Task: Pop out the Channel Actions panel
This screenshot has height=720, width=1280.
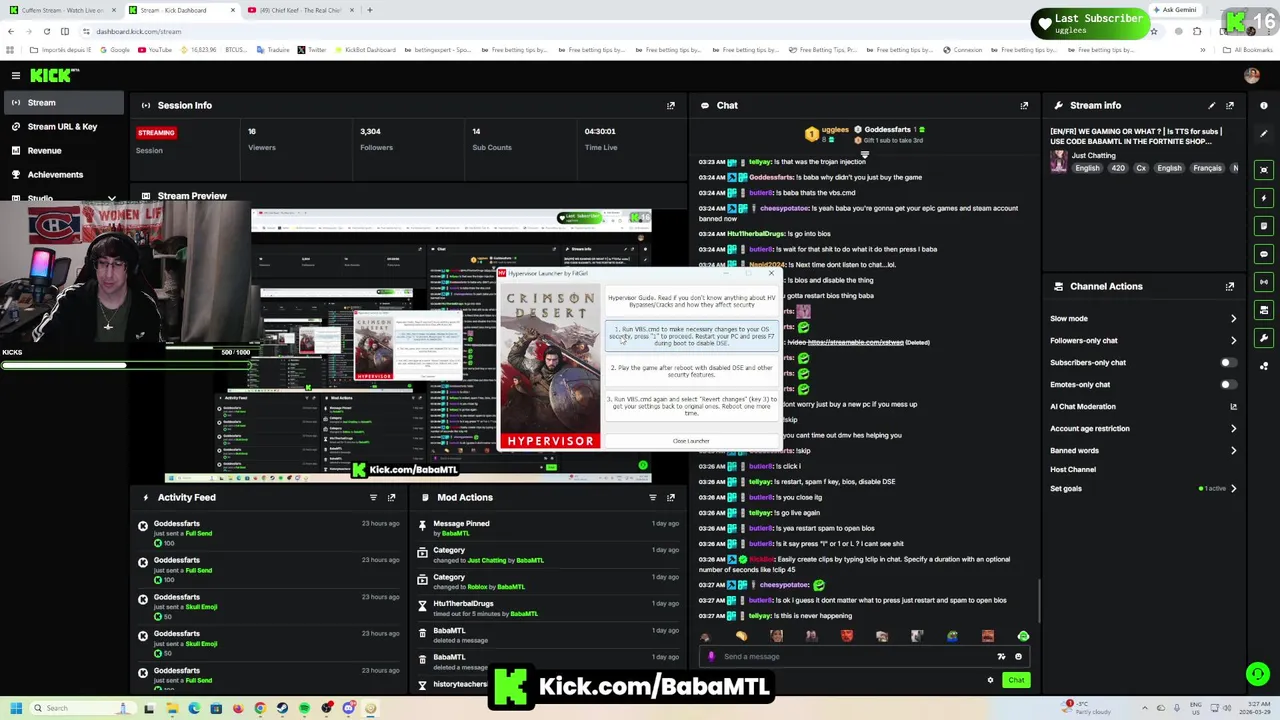Action: 1230,286
